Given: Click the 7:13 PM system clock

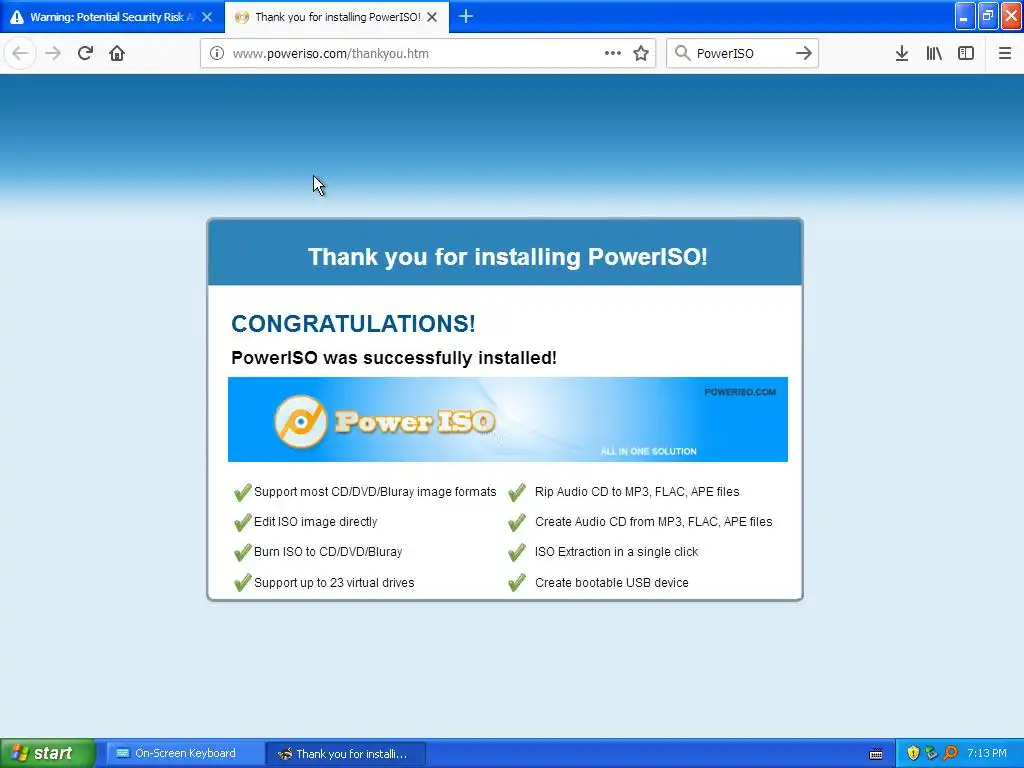Looking at the screenshot, I should [x=987, y=753].
